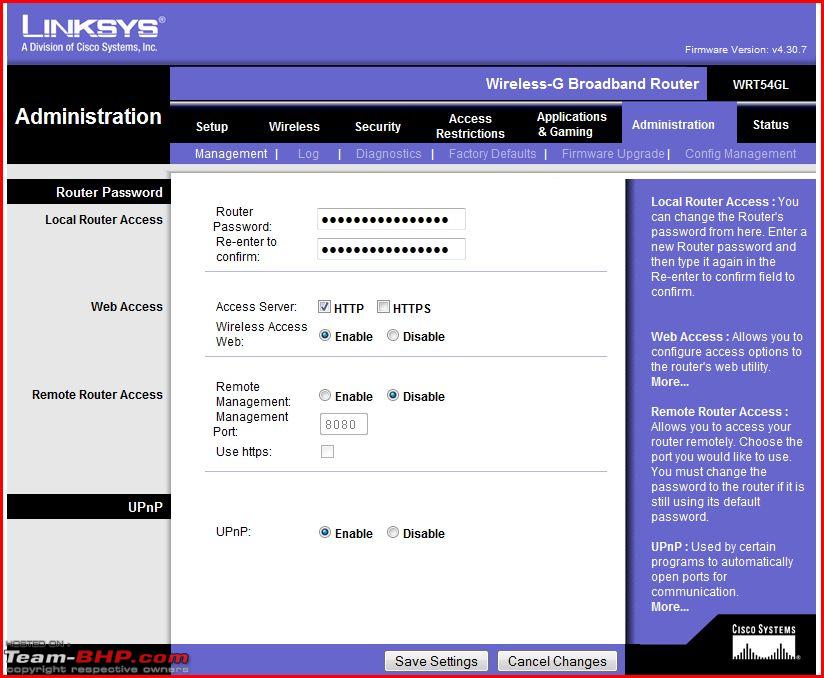Click the Cisco Systems logo

(x=765, y=642)
